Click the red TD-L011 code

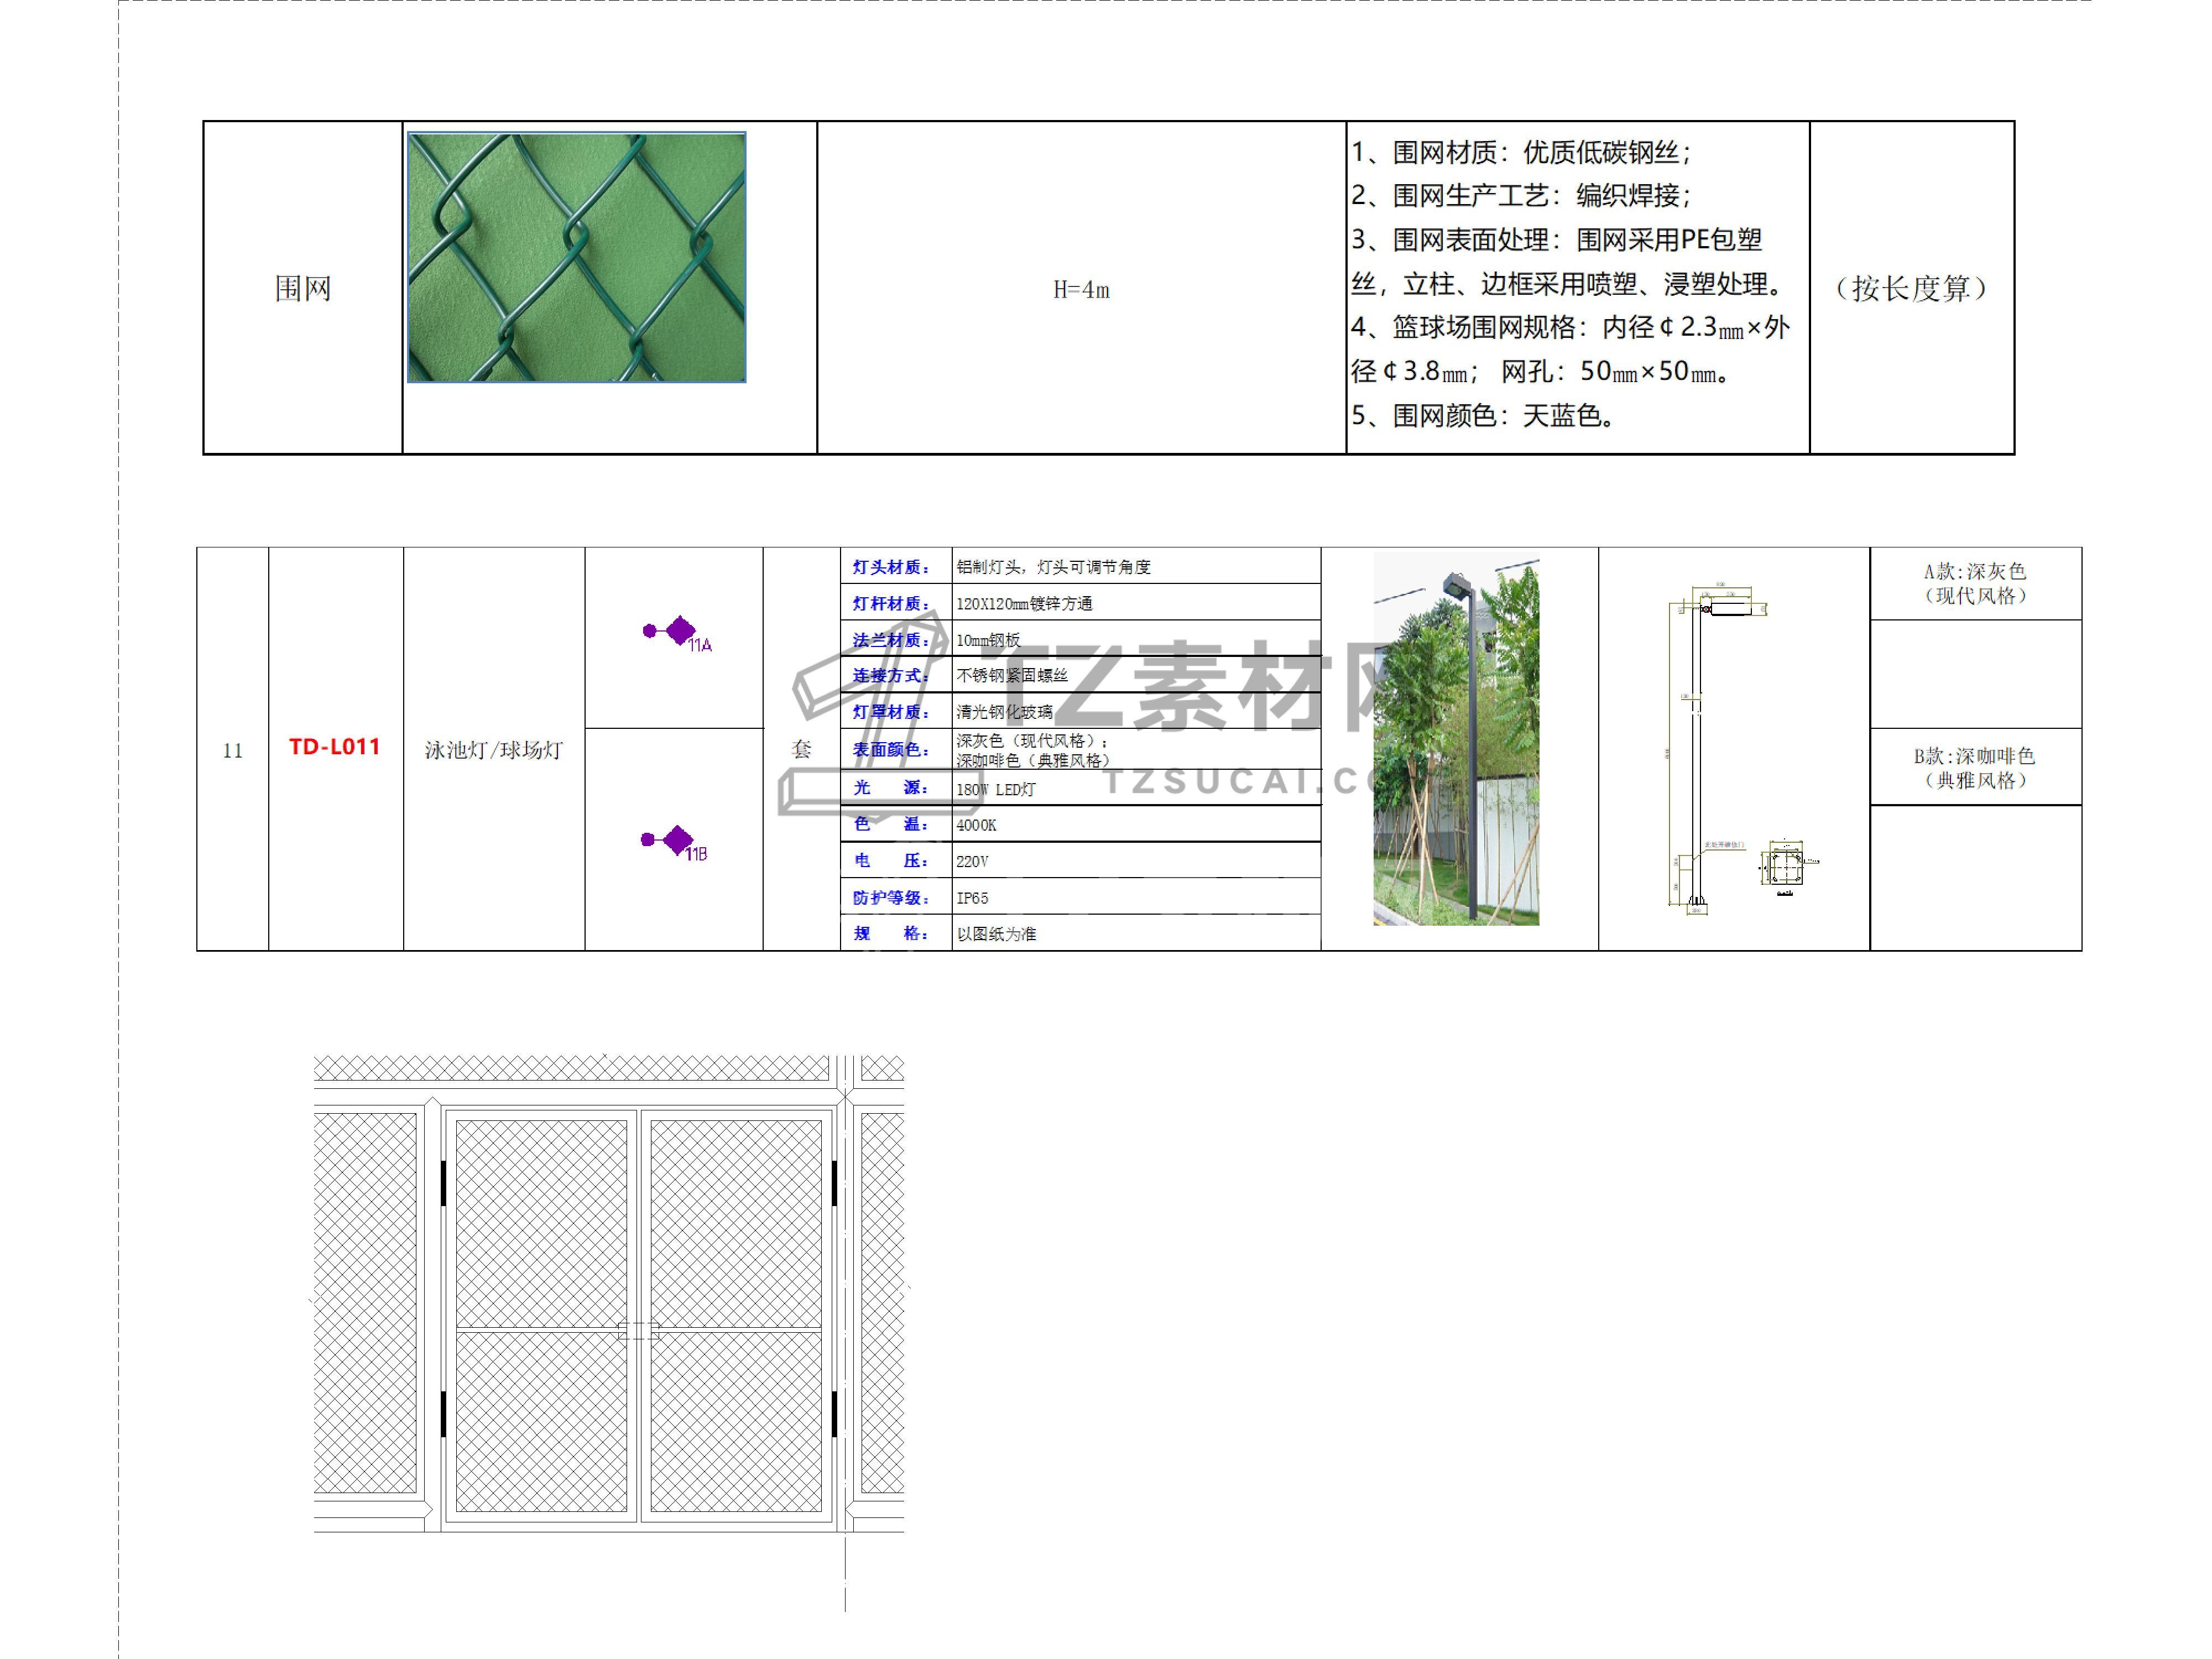click(335, 747)
